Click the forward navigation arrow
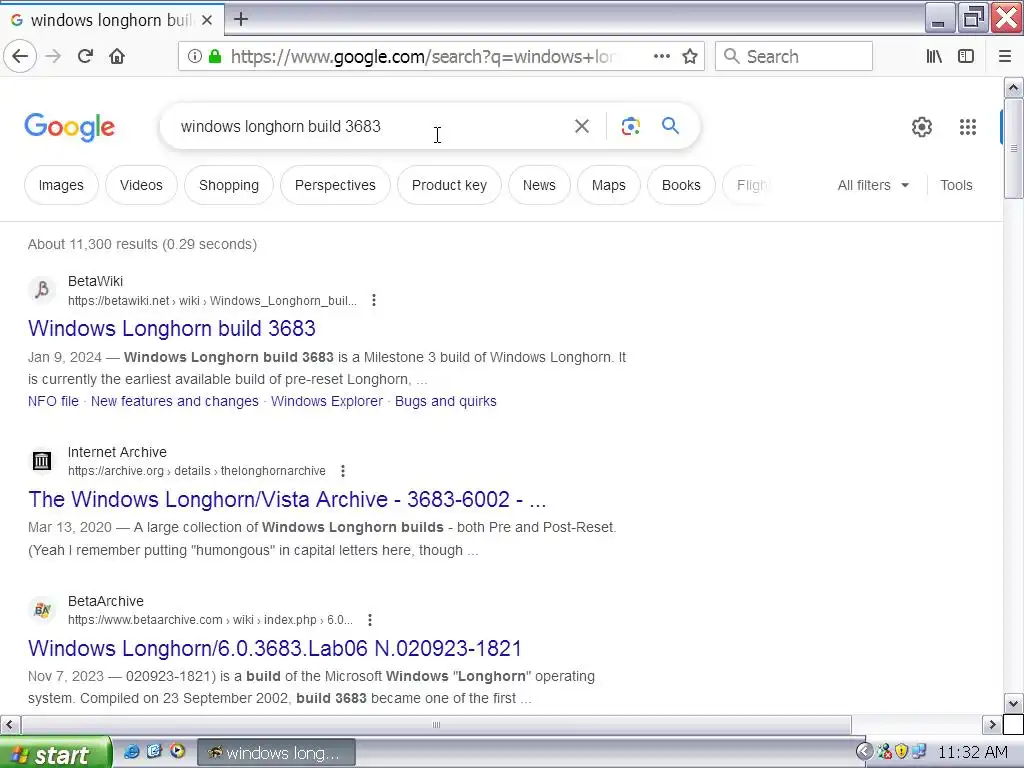Screen dimensions: 1024x768 pos(53,56)
